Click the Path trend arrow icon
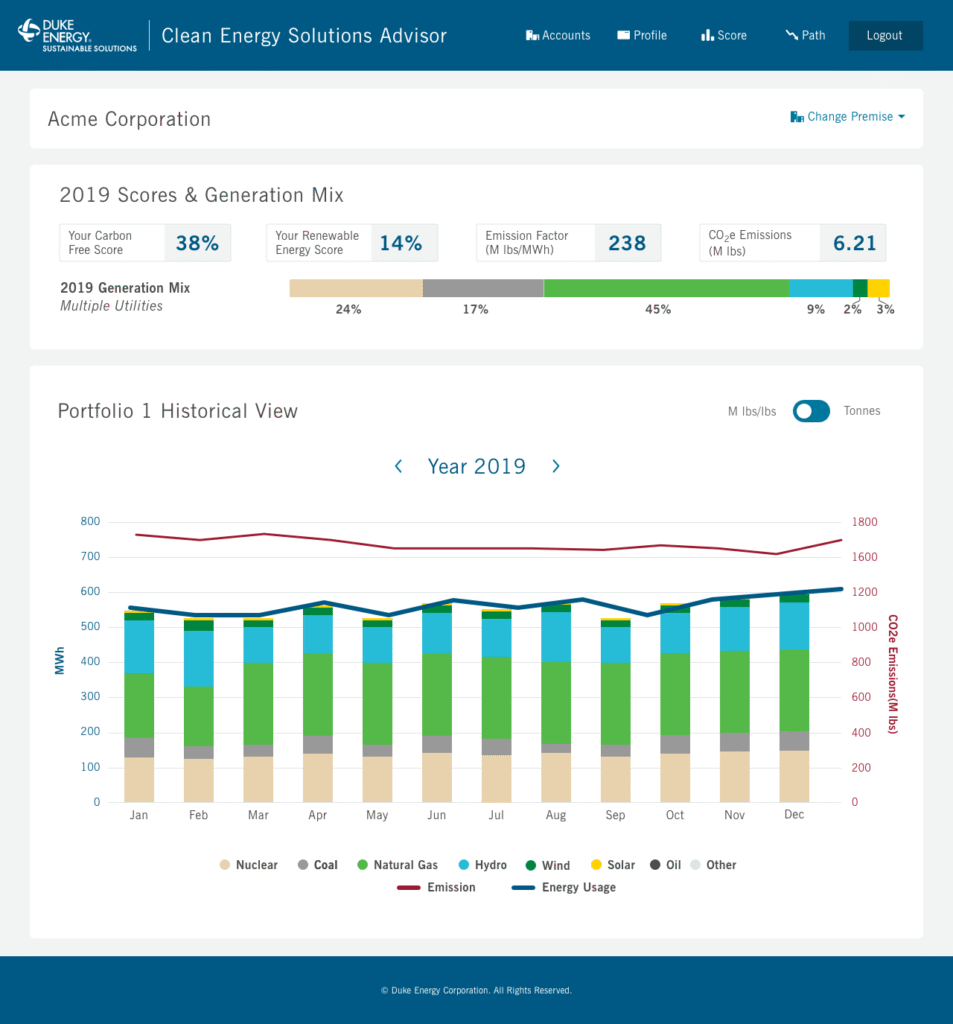Viewport: 953px width, 1024px height. click(x=791, y=35)
